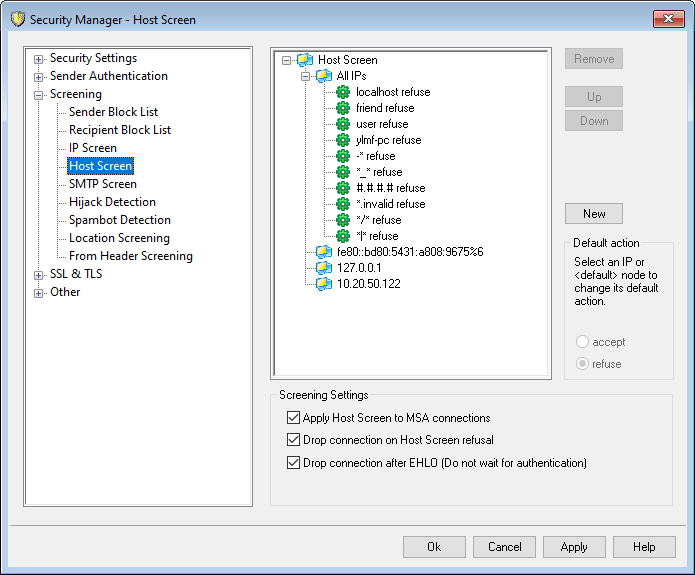Disable Apply Host Screen to MSA connections
This screenshot has width=695, height=575.
click(x=293, y=418)
